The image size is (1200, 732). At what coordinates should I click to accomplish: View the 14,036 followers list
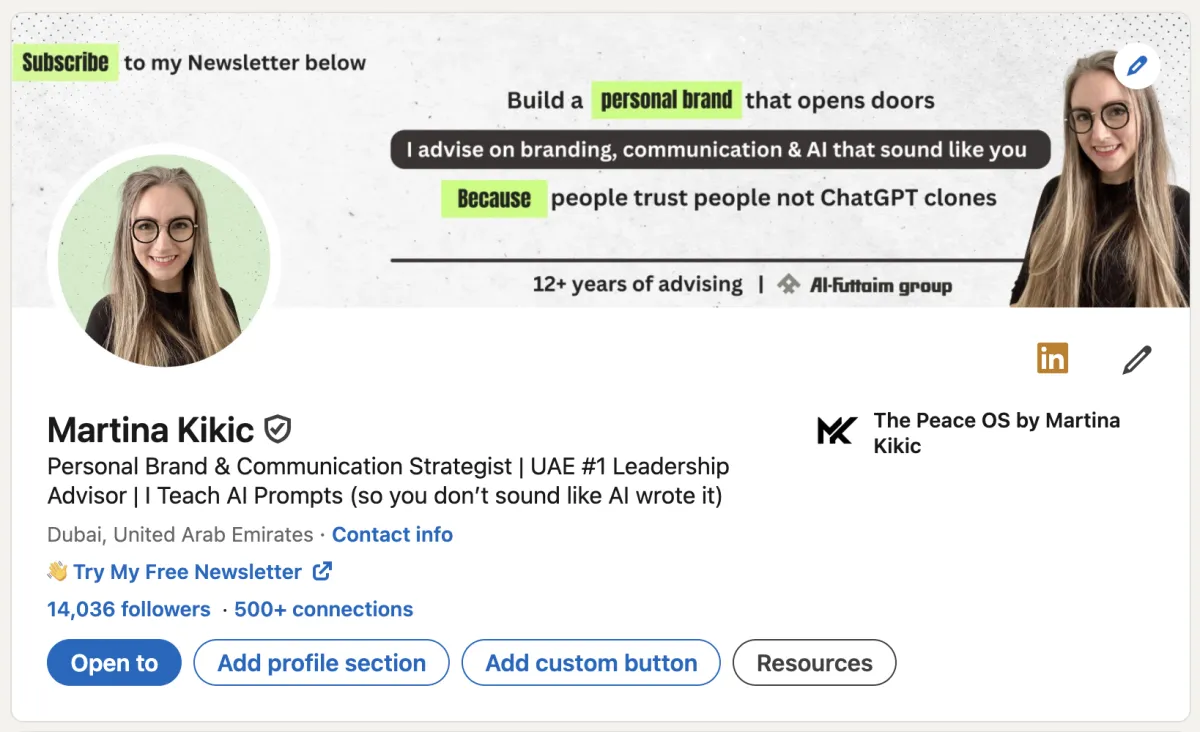[x=128, y=609]
